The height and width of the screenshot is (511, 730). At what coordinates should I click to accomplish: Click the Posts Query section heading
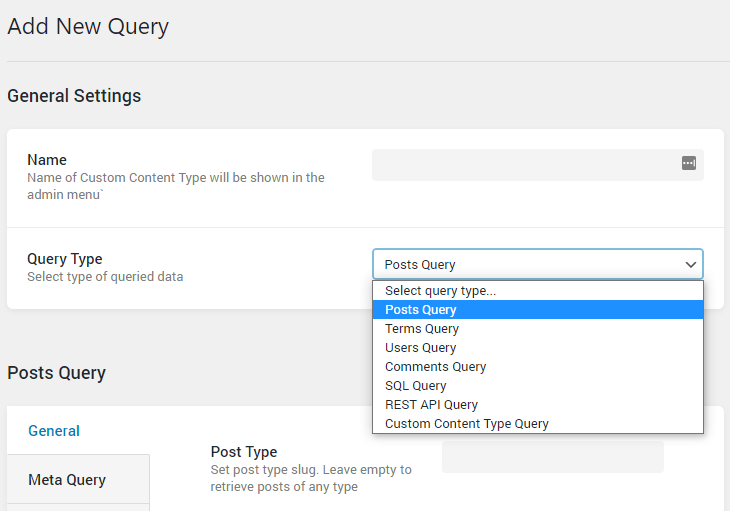(x=56, y=373)
